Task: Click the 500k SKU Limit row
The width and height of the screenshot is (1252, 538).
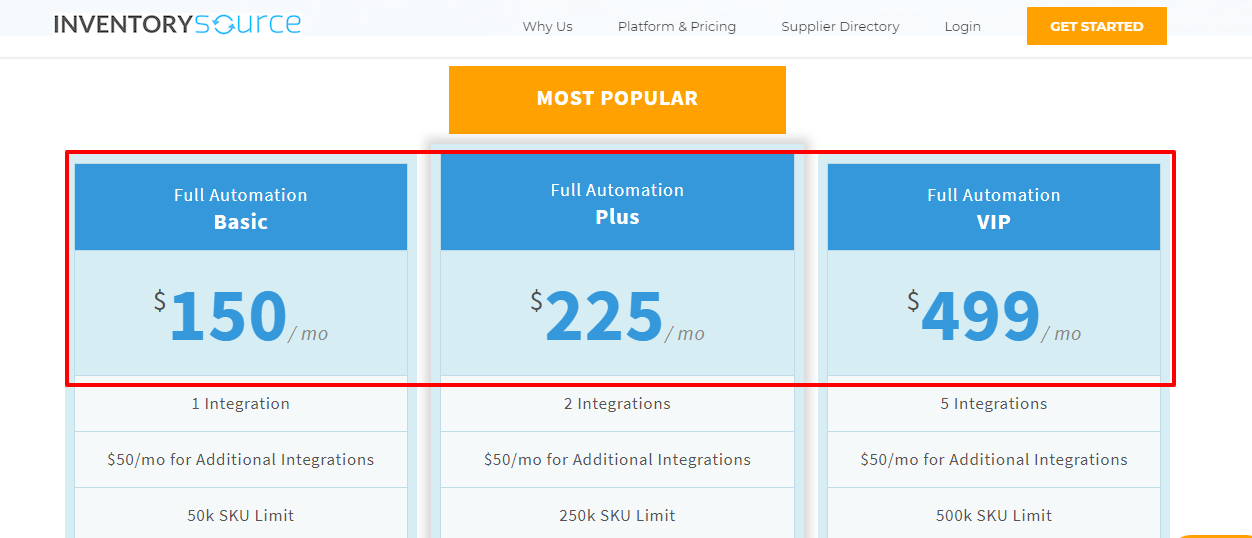Action: coord(994,516)
